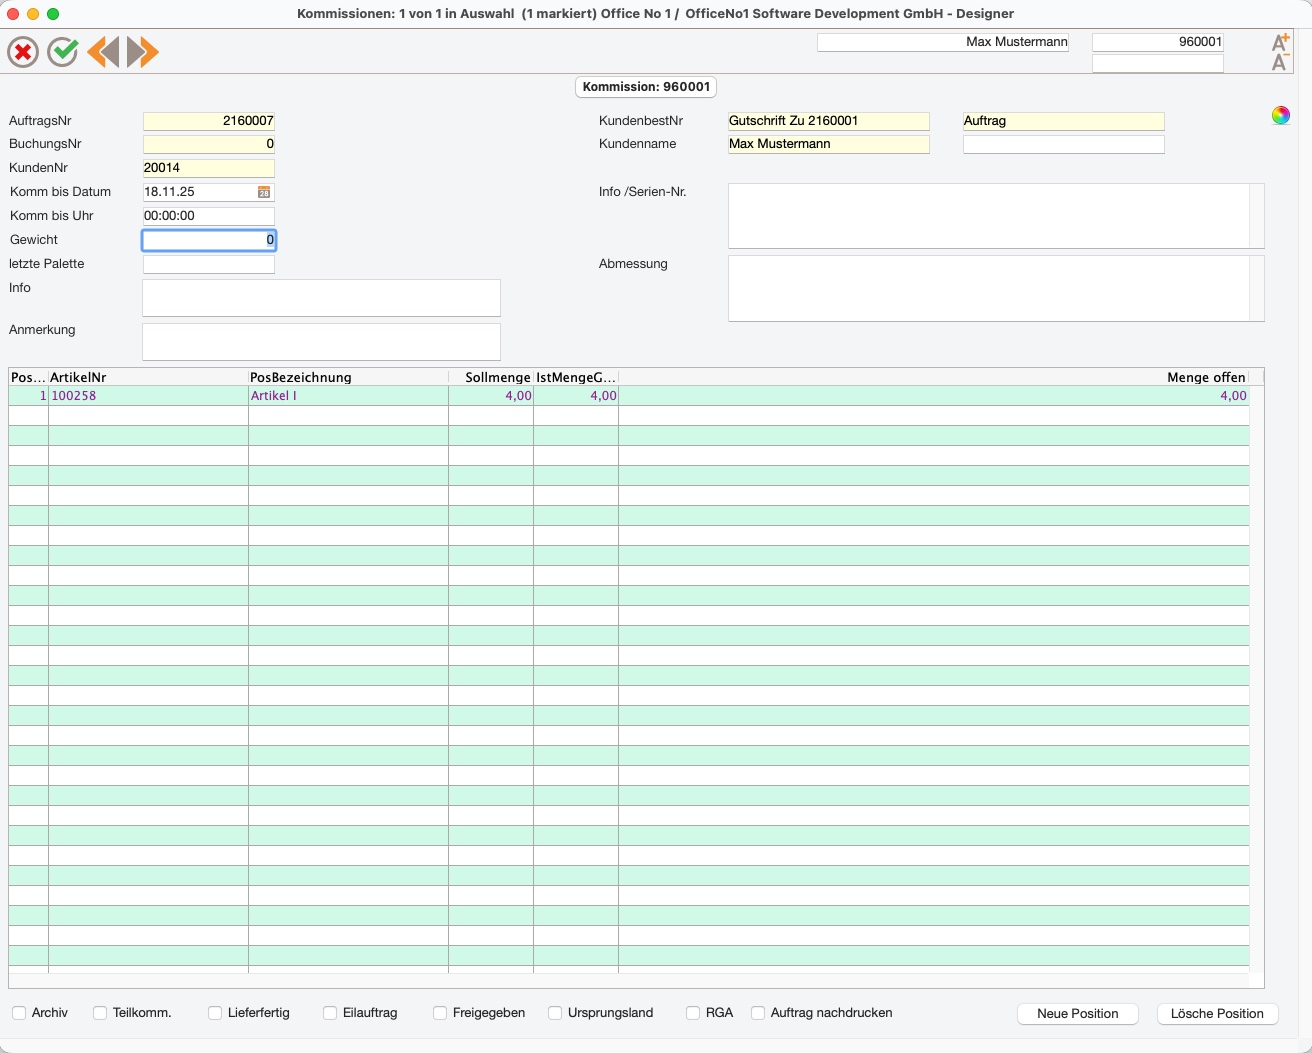Click the red cancel X icon
1312x1053 pixels.
[23, 52]
